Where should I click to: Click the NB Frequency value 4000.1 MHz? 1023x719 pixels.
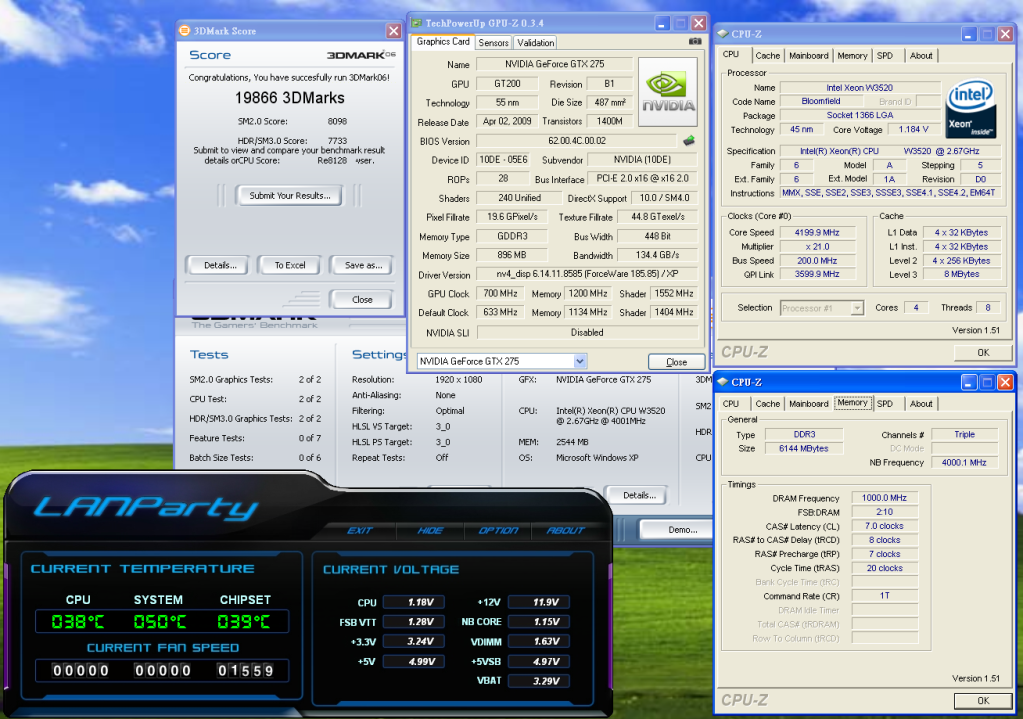(x=964, y=463)
